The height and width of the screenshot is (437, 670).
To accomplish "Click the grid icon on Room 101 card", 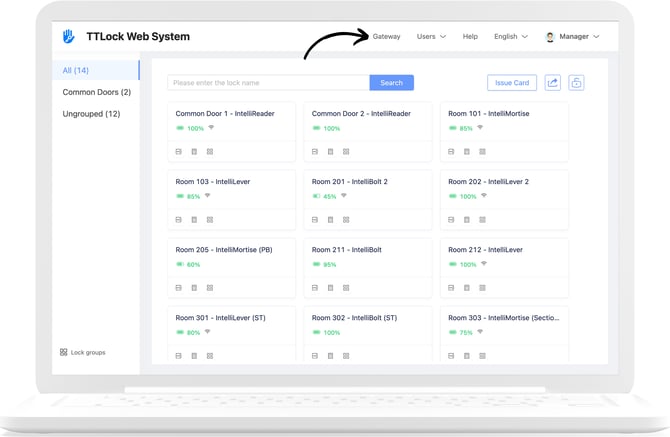I will tap(482, 152).
